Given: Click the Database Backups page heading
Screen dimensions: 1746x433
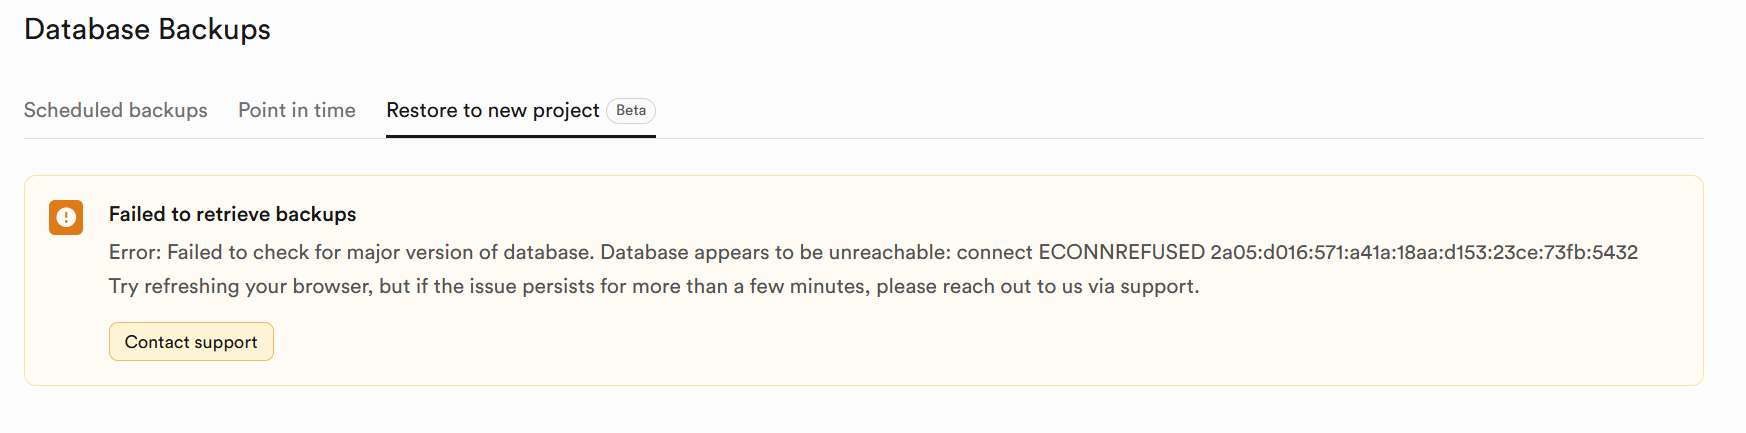Looking at the screenshot, I should pyautogui.click(x=147, y=30).
